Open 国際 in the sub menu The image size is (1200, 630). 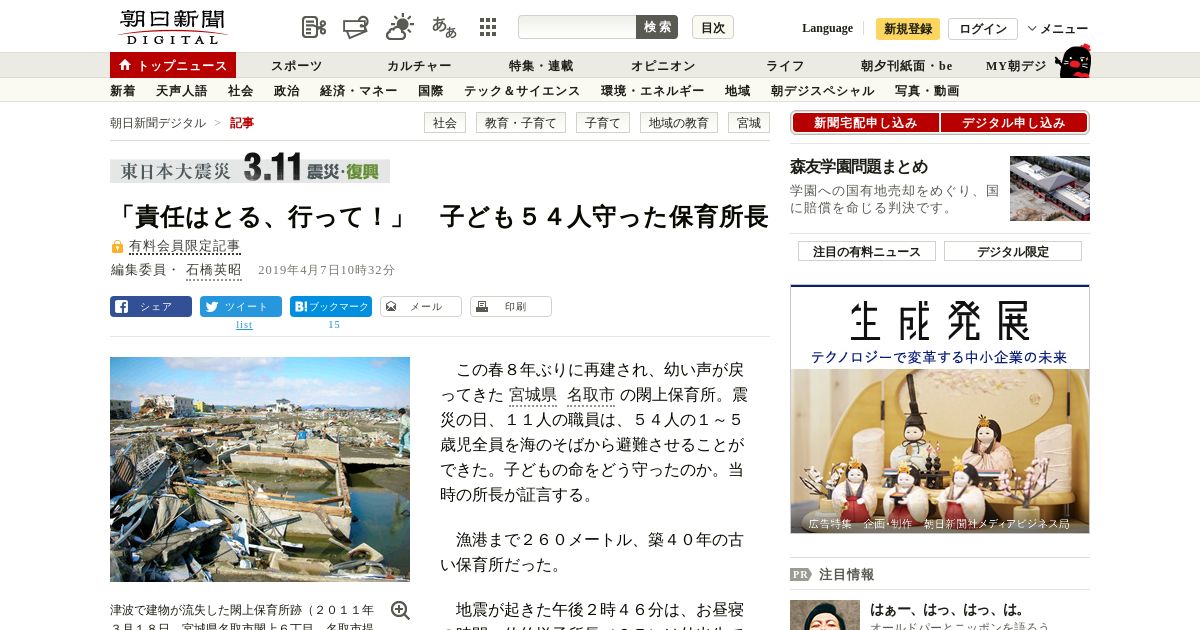click(x=431, y=91)
